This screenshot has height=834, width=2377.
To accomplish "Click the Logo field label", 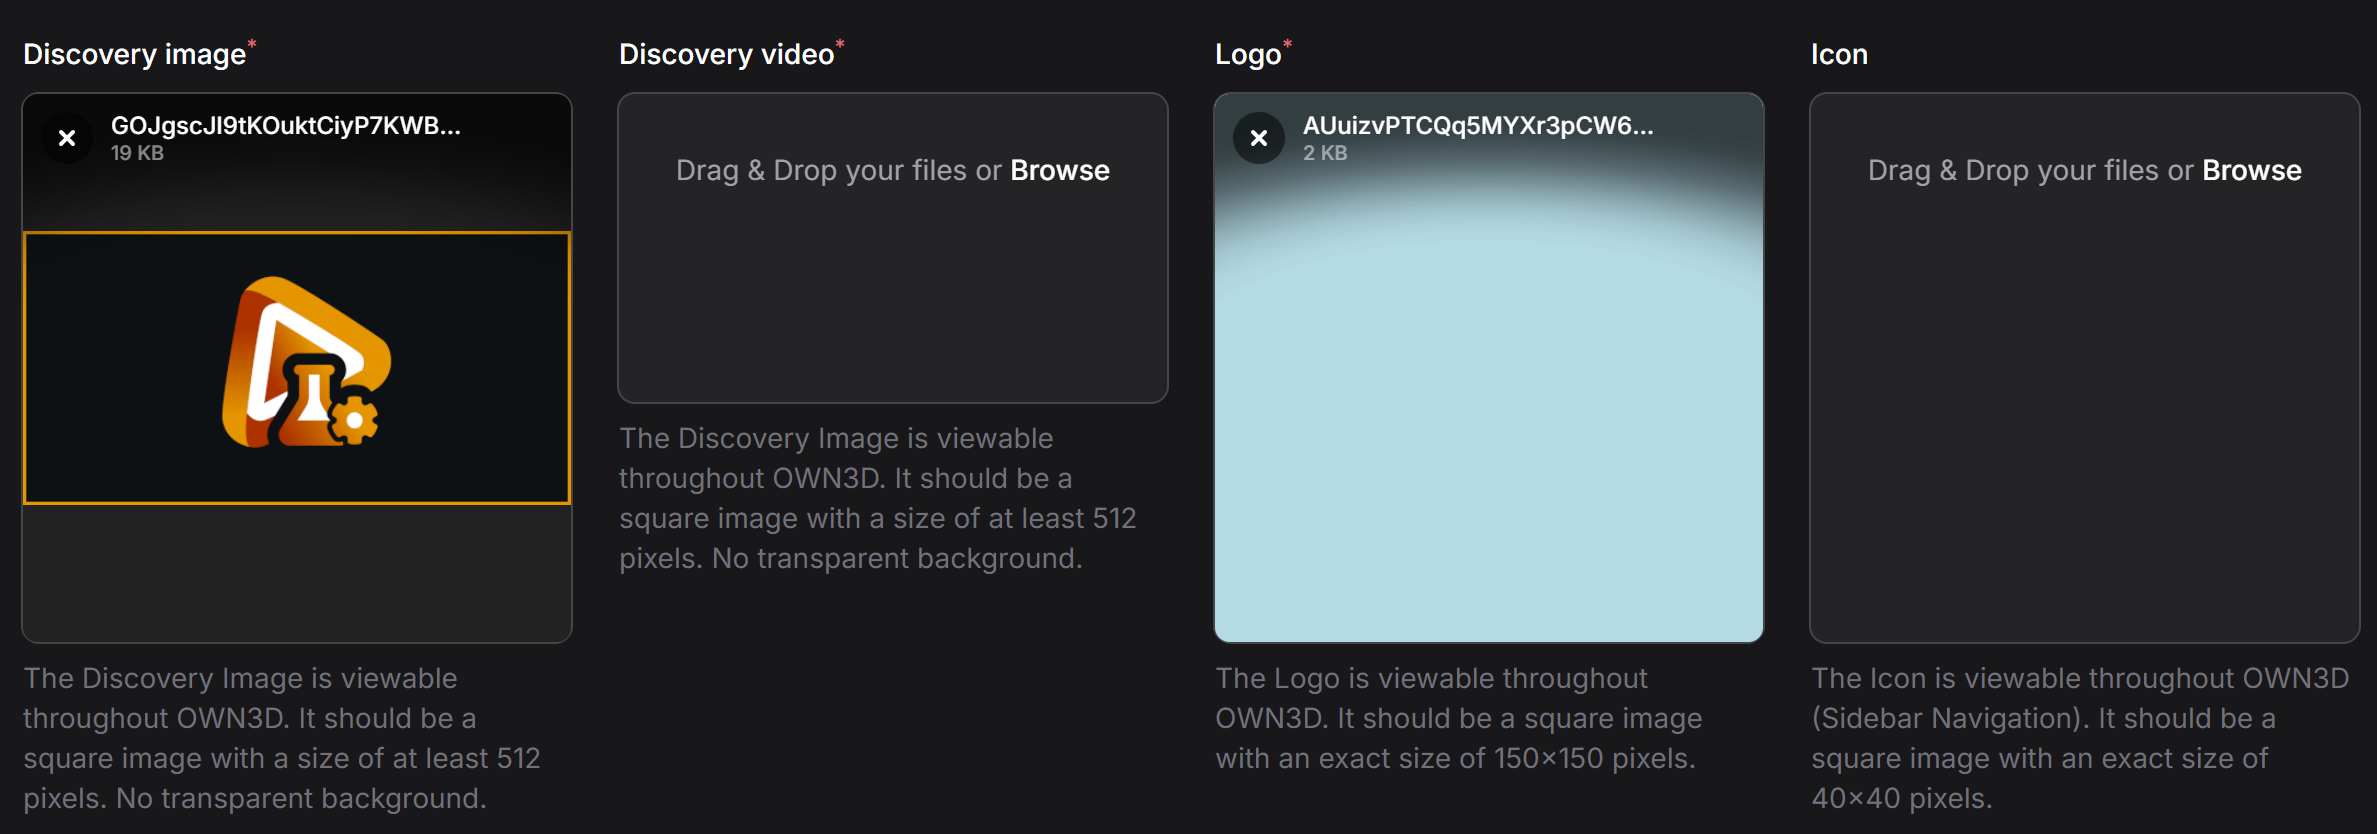I will click(x=1247, y=54).
